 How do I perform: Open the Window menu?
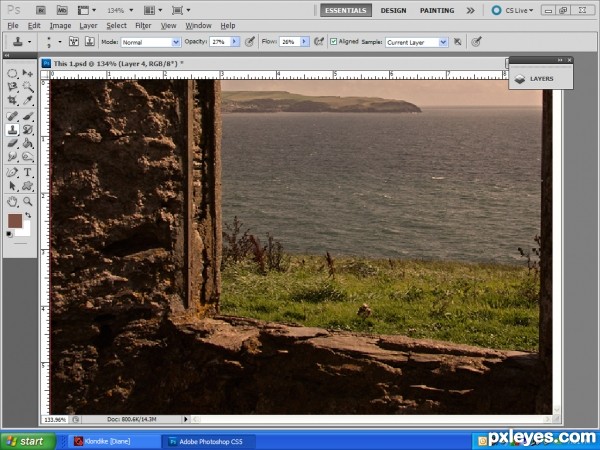coord(198,26)
